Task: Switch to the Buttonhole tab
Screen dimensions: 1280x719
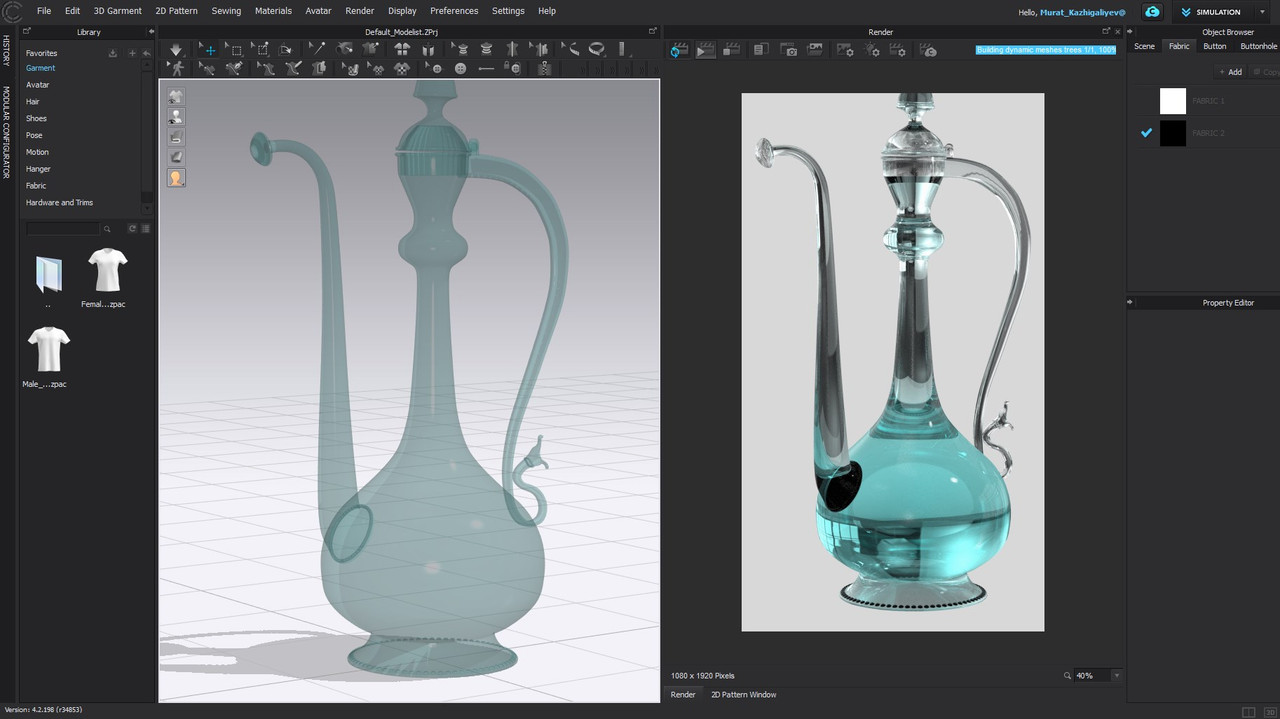Action: (1259, 46)
